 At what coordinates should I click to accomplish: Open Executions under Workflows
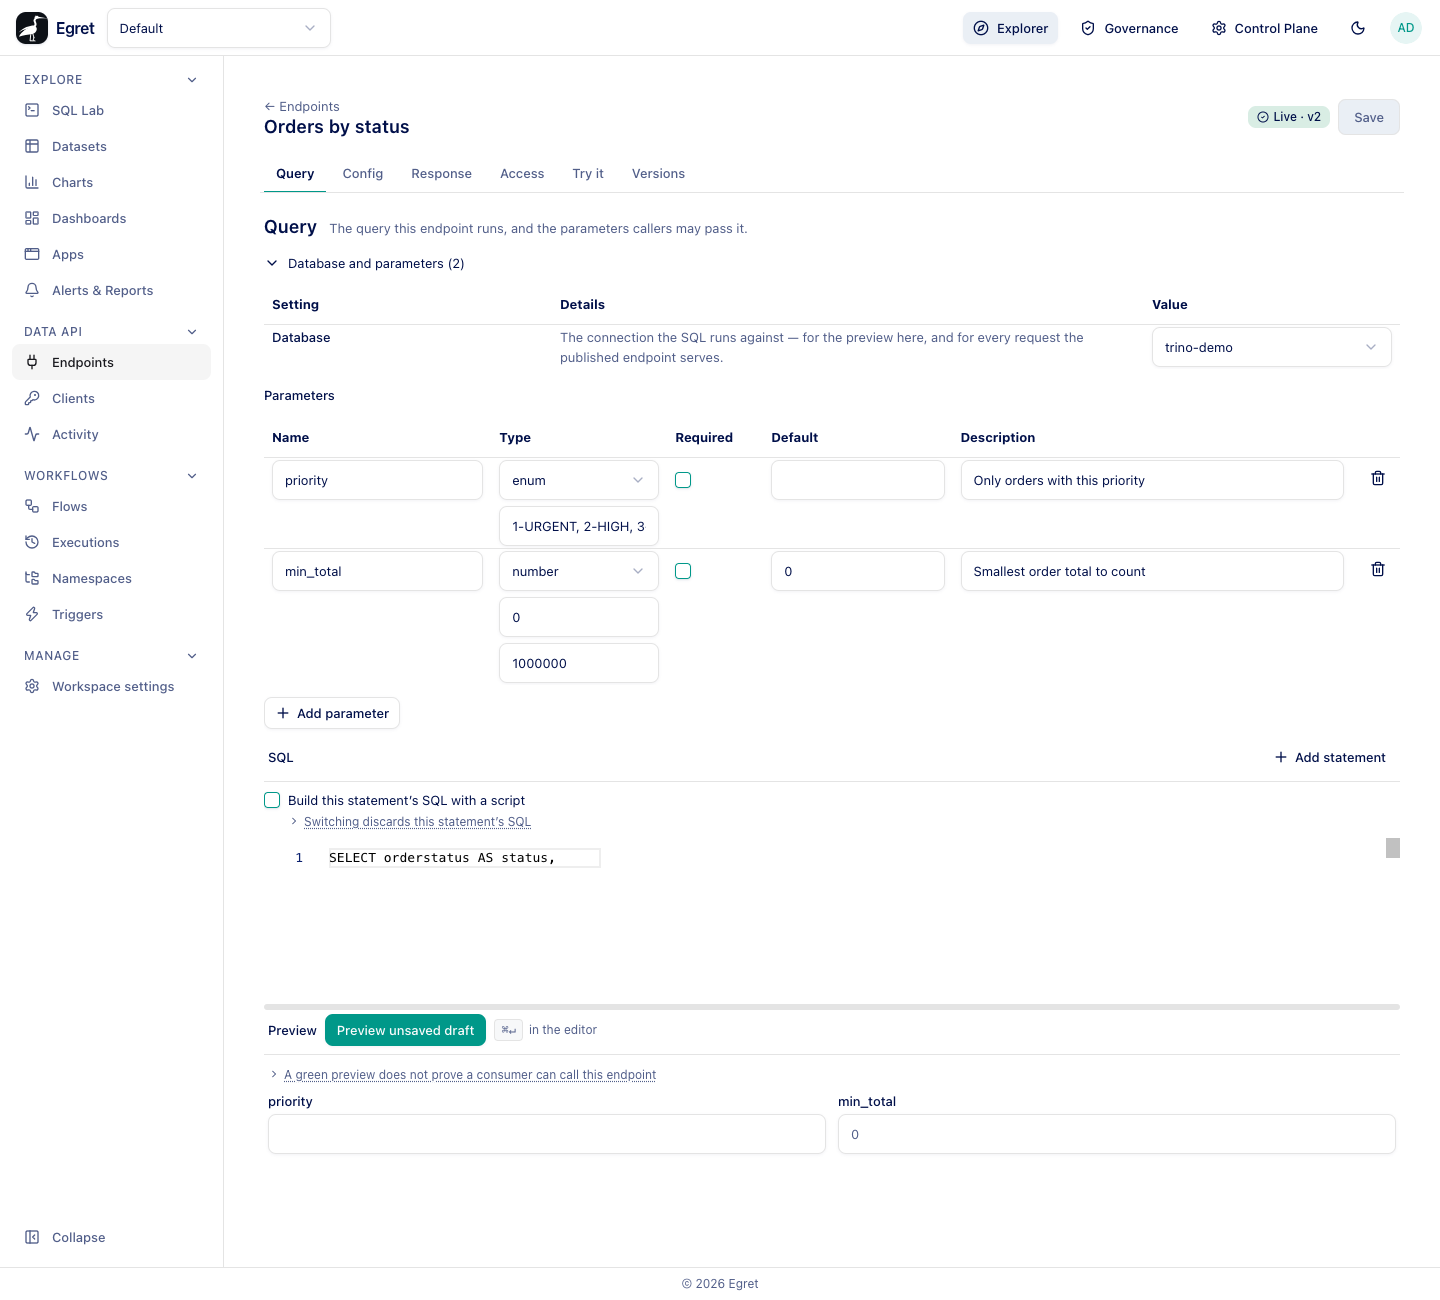pos(111,542)
